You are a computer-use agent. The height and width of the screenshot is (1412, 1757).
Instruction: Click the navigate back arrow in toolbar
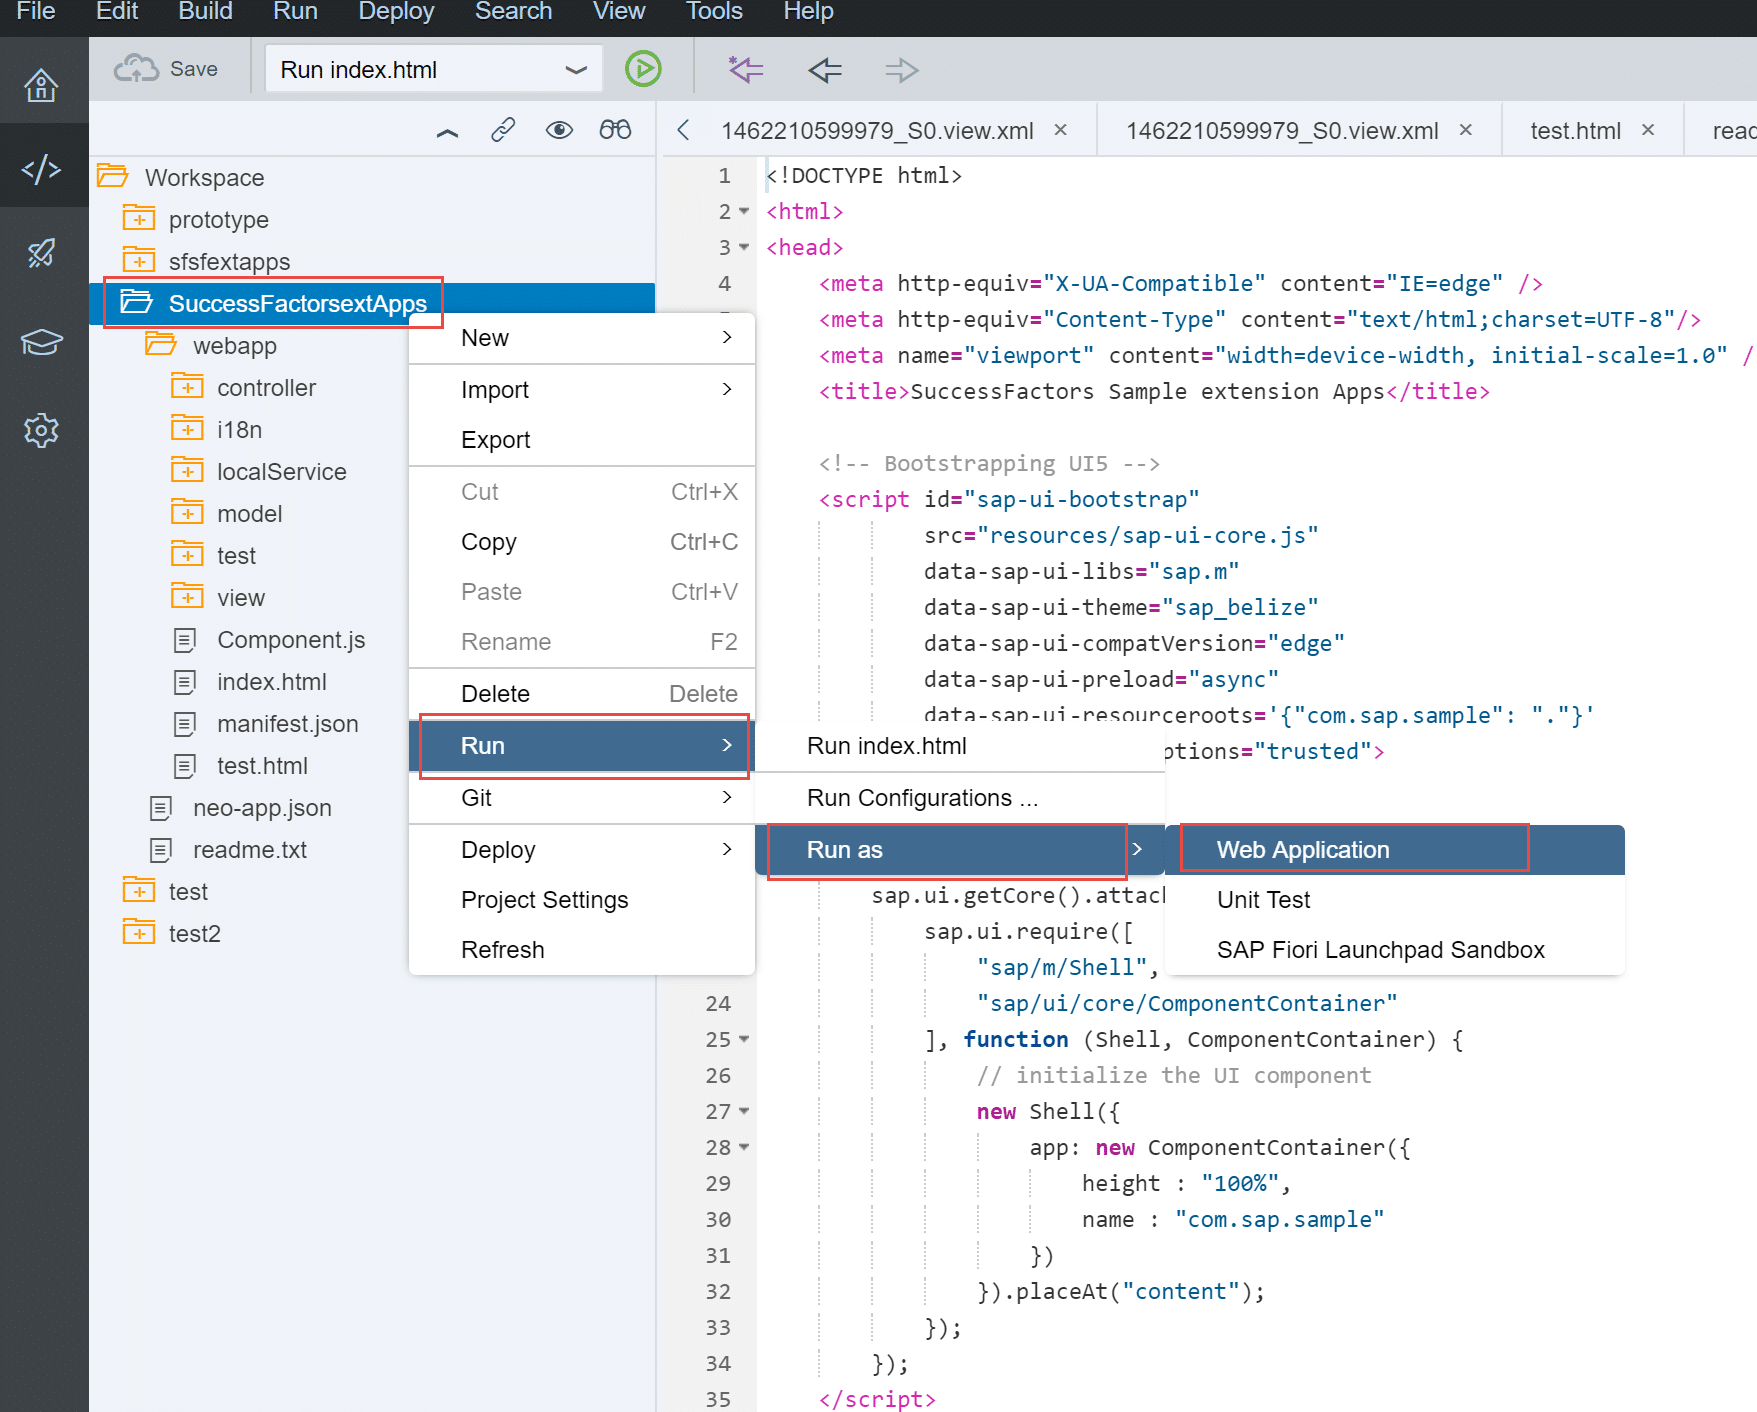pos(825,70)
